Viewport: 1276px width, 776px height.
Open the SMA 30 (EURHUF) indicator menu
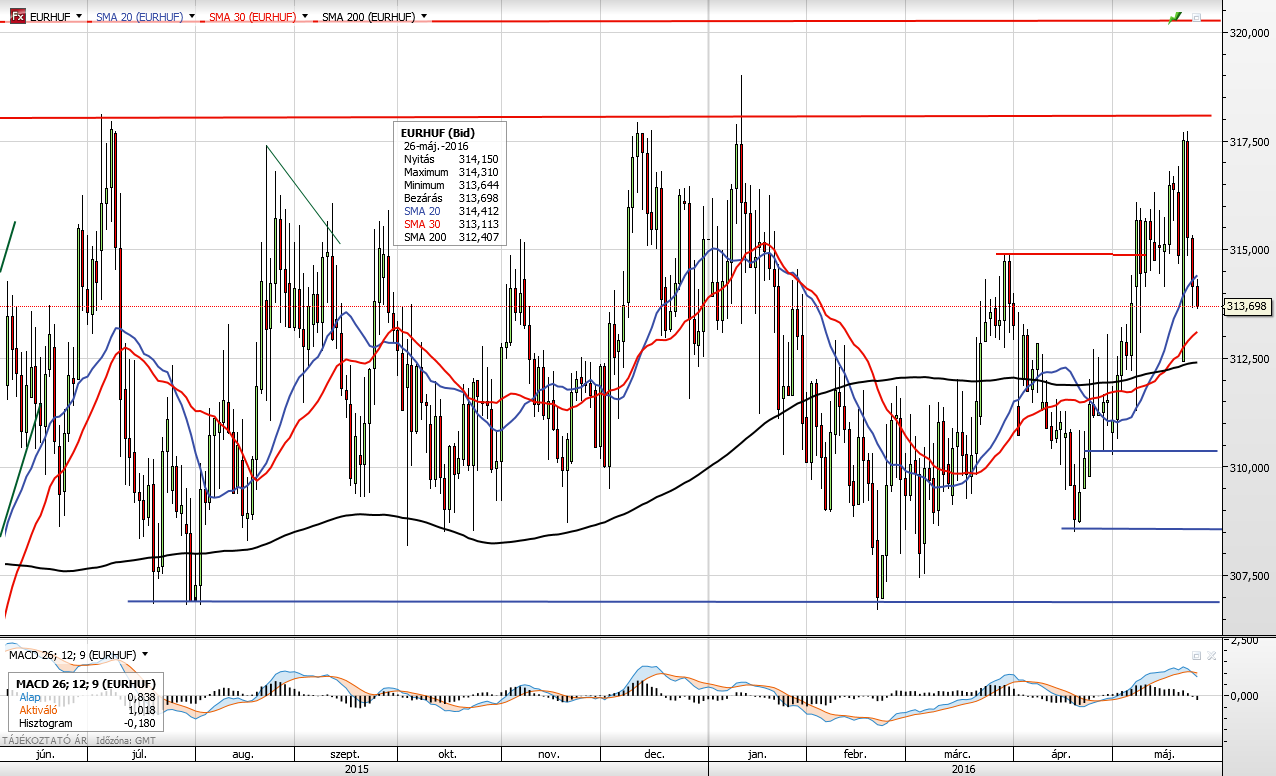point(305,17)
